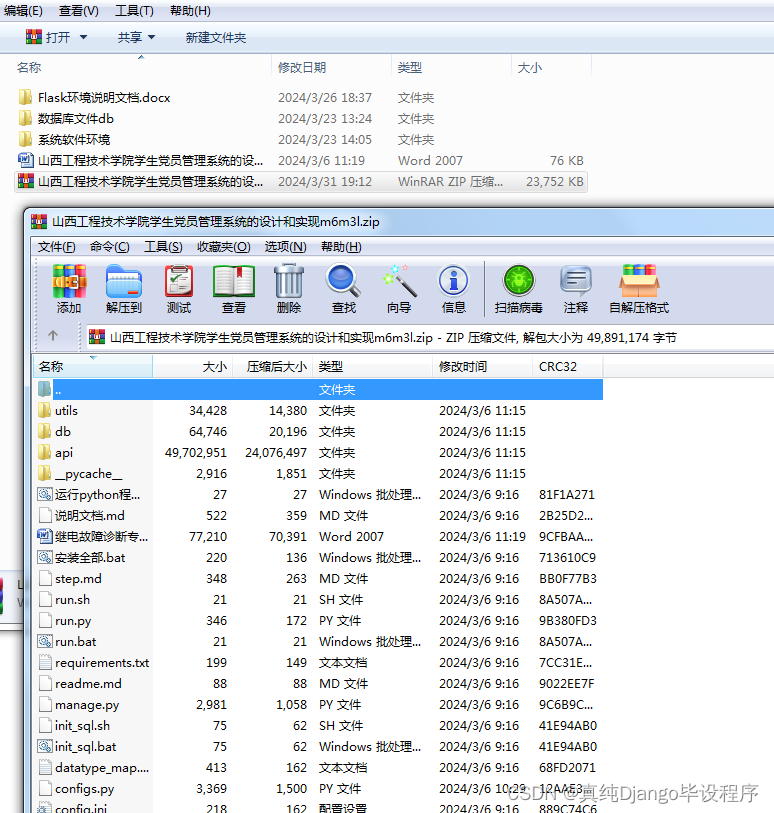Viewport: 774px width, 813px height.
Task: Click the api folder icon in archive list
Action: (x=45, y=453)
